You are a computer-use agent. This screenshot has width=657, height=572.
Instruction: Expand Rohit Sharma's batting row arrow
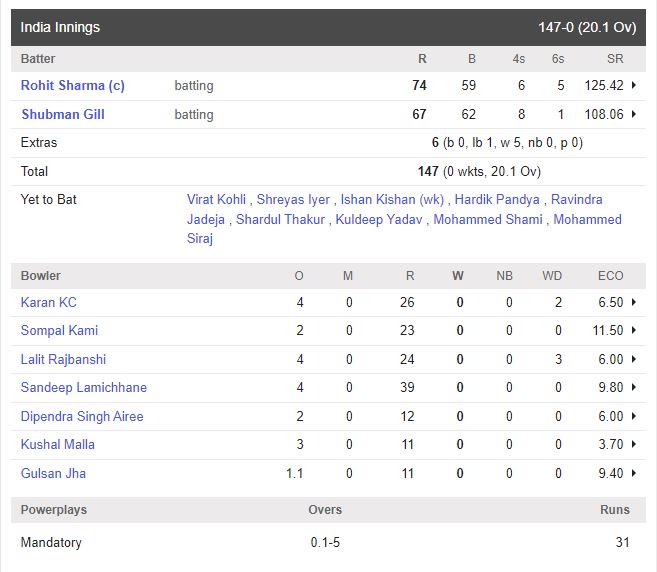(x=634, y=86)
